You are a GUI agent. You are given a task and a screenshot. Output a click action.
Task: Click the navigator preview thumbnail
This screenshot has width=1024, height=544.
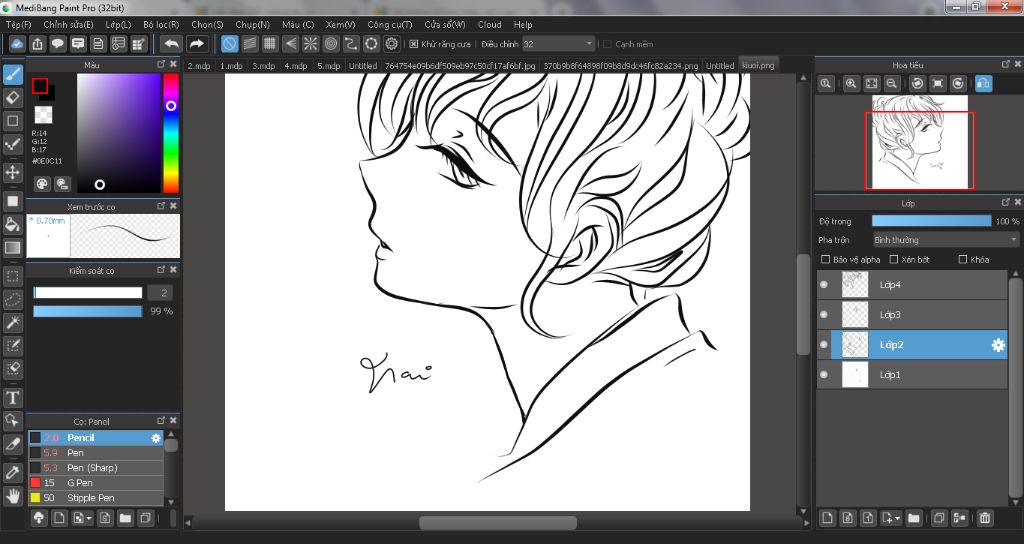[920, 141]
